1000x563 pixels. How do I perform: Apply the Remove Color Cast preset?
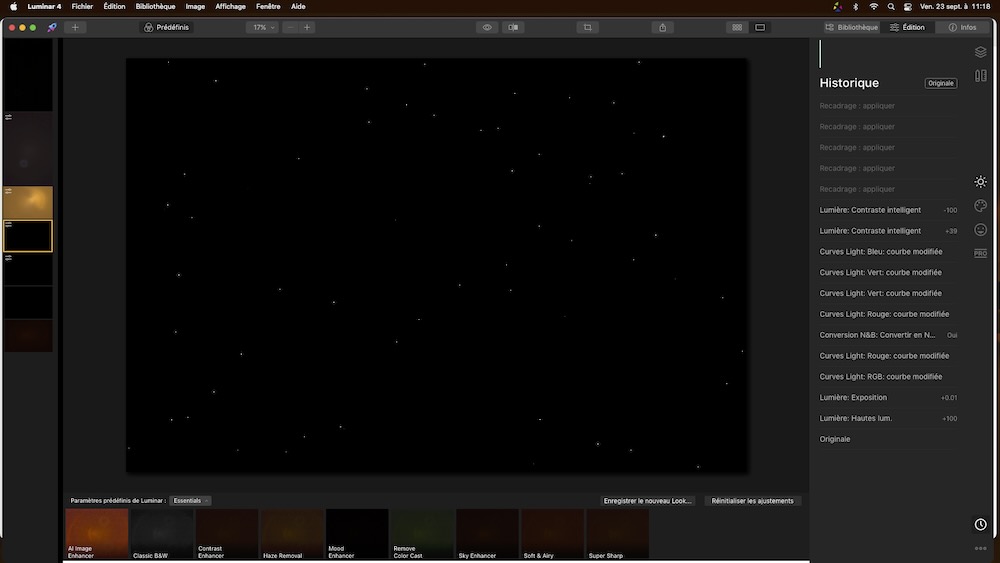(x=422, y=534)
